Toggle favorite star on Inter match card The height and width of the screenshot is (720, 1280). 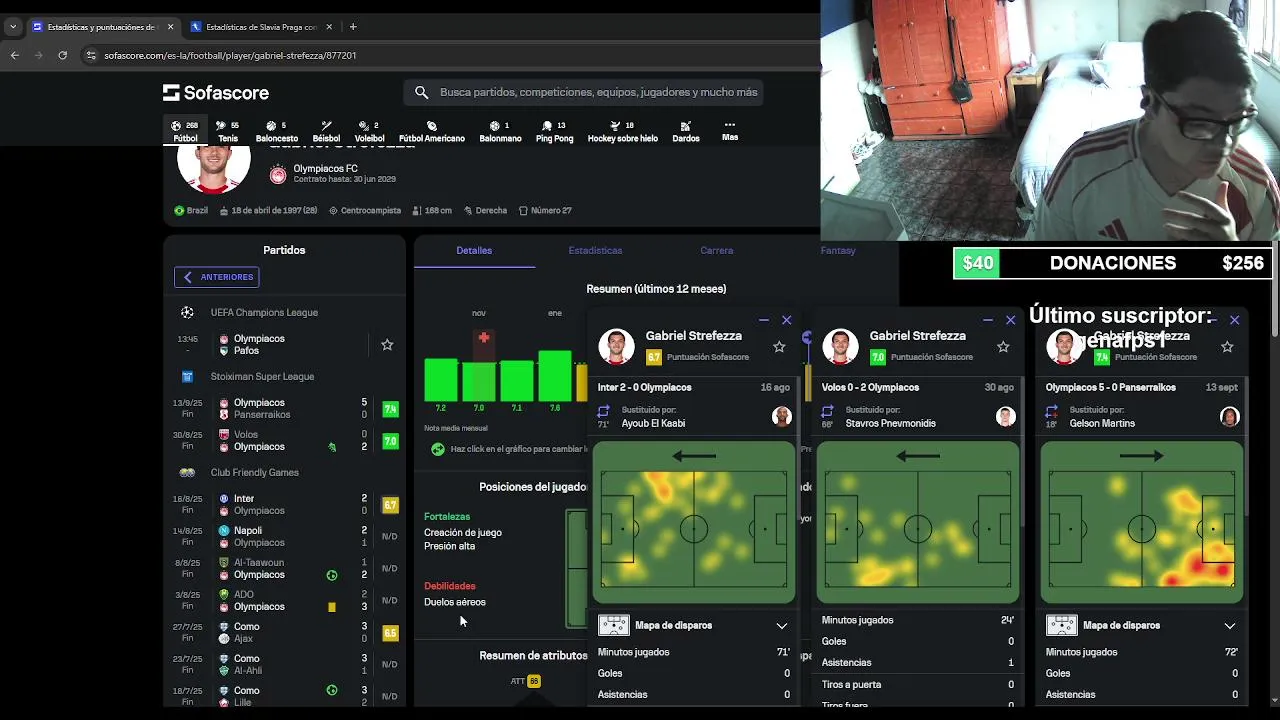(779, 346)
